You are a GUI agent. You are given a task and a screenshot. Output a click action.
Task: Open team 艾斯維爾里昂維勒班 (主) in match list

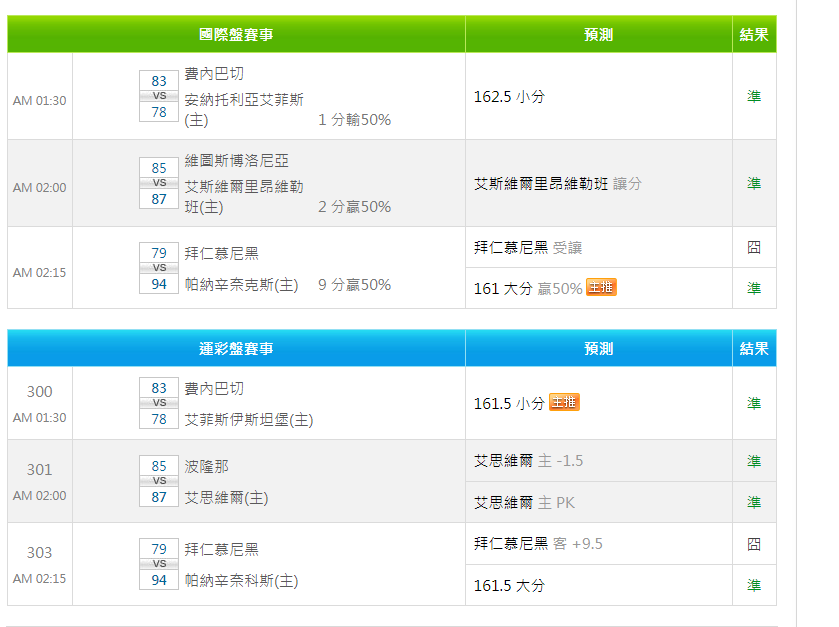tap(244, 197)
